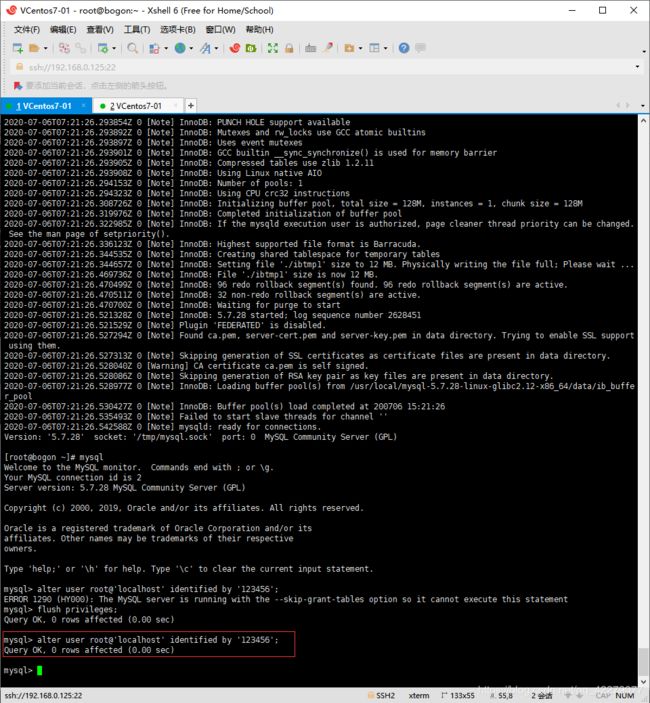Open the 工具(T) menu
Viewport: 650px width, 703px height.
point(137,30)
